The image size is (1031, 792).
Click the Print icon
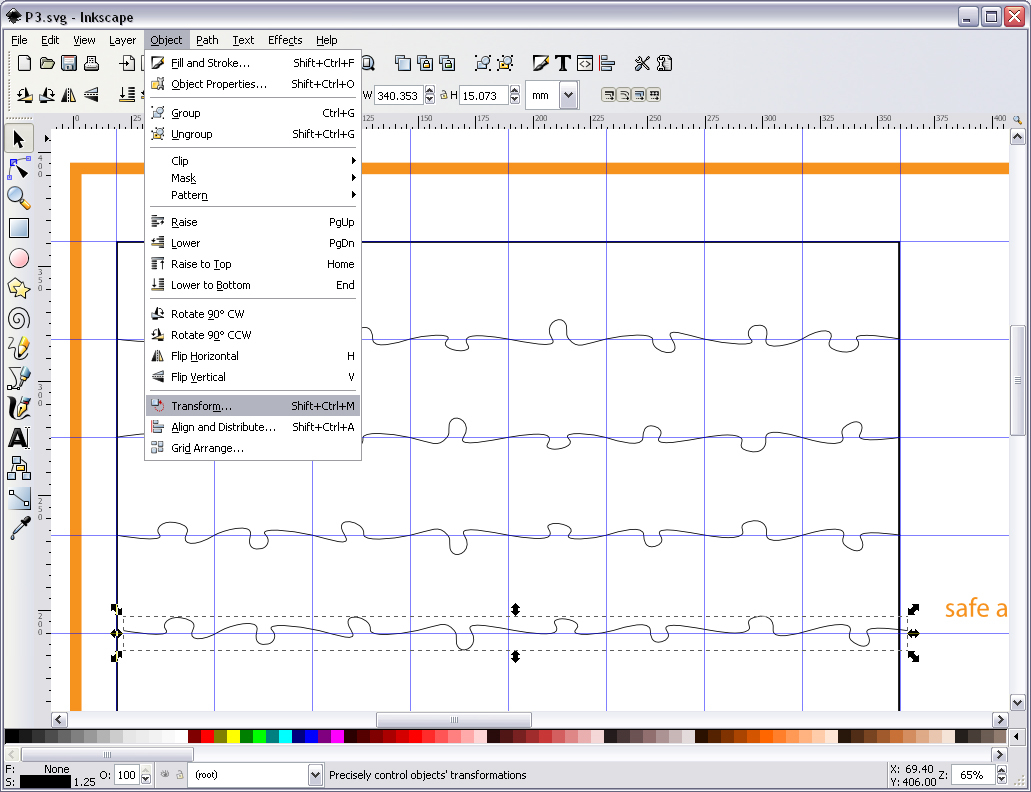pyautogui.click(x=91, y=63)
